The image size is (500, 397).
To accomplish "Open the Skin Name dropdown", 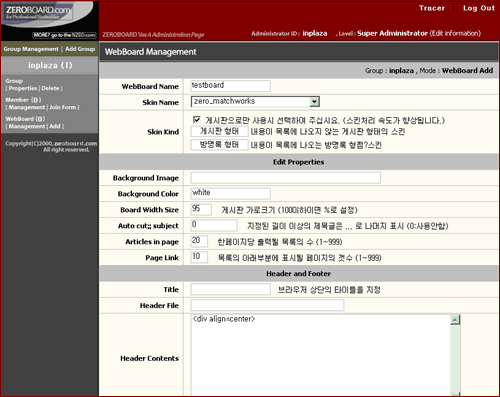I will click(x=255, y=102).
